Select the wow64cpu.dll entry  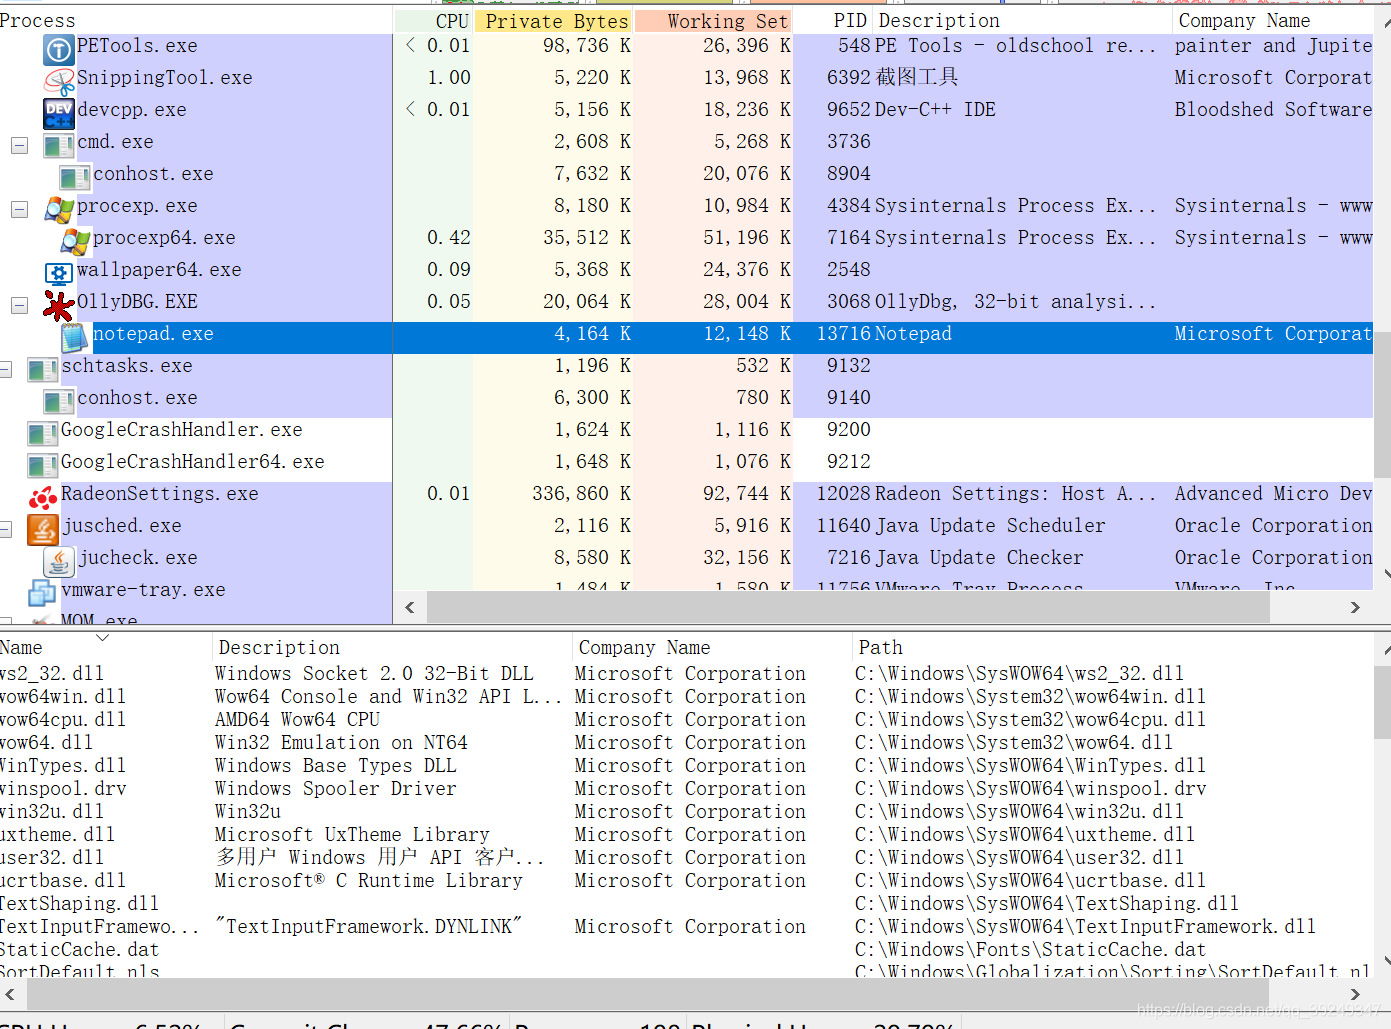click(63, 719)
